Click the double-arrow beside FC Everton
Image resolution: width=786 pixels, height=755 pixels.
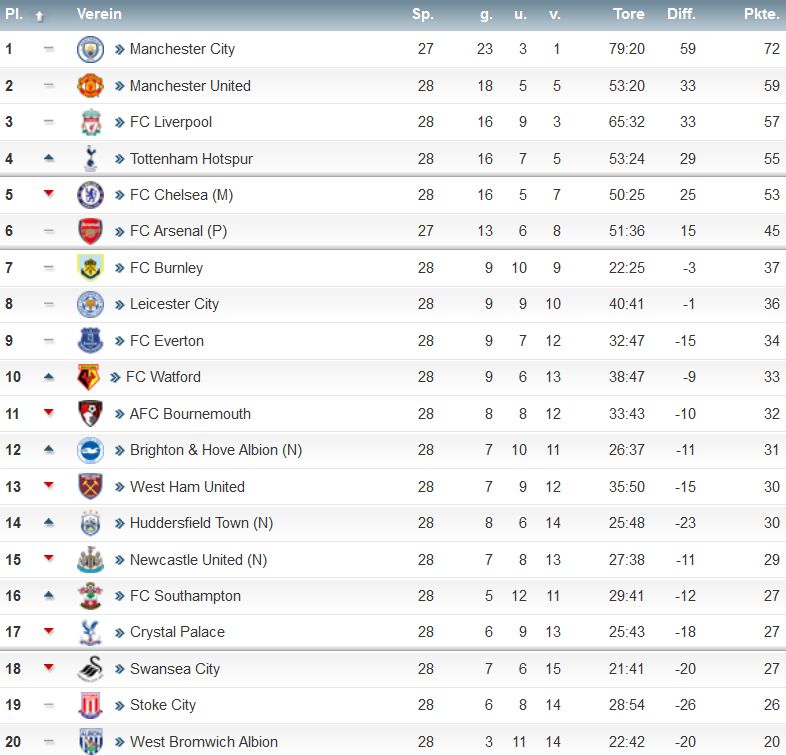(x=119, y=341)
